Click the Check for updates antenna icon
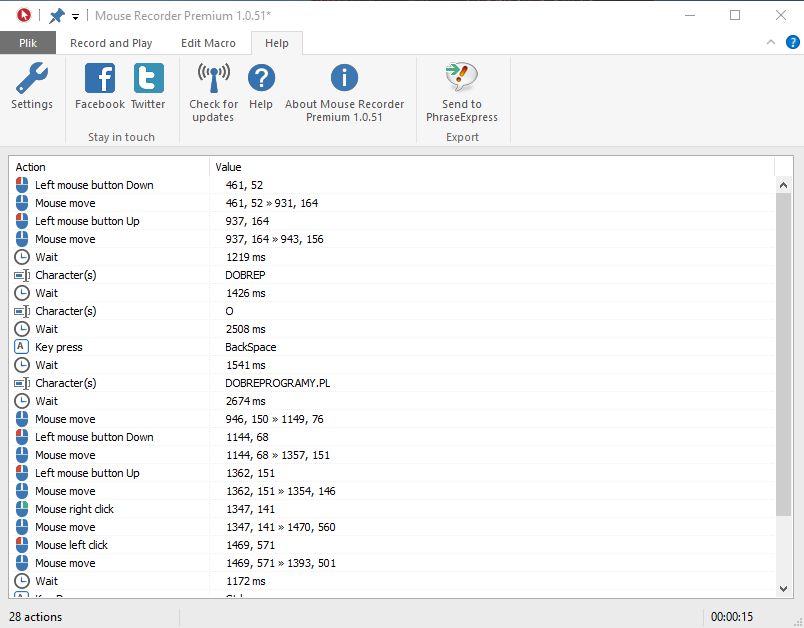The height and width of the screenshot is (628, 804). click(214, 78)
